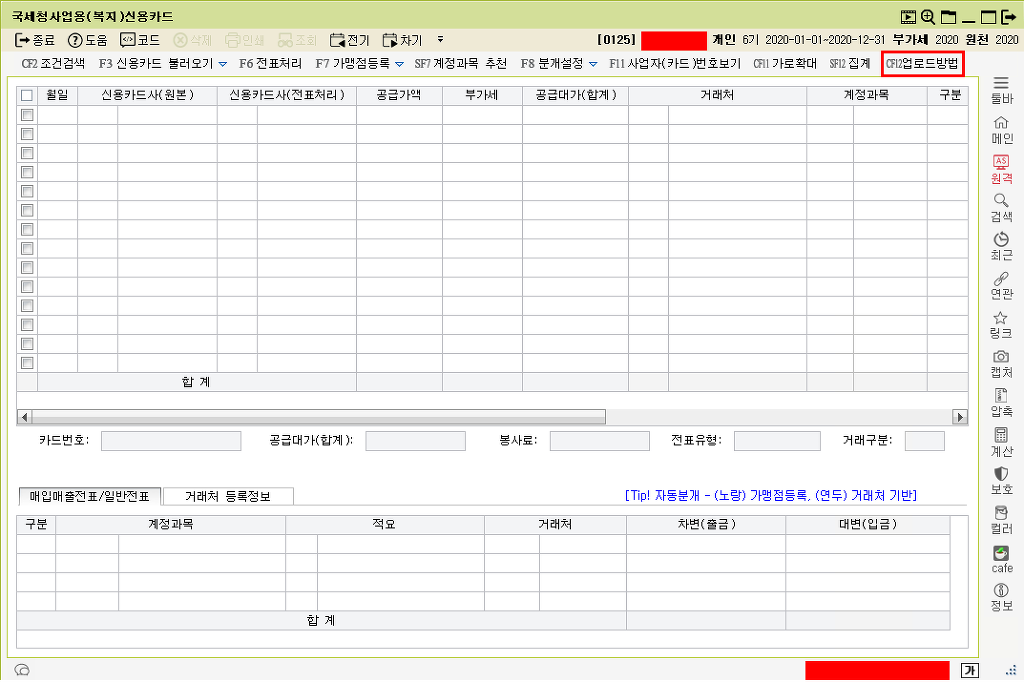Check the last row checkbox above 합계
This screenshot has height=682, width=1024.
pyautogui.click(x=27, y=363)
